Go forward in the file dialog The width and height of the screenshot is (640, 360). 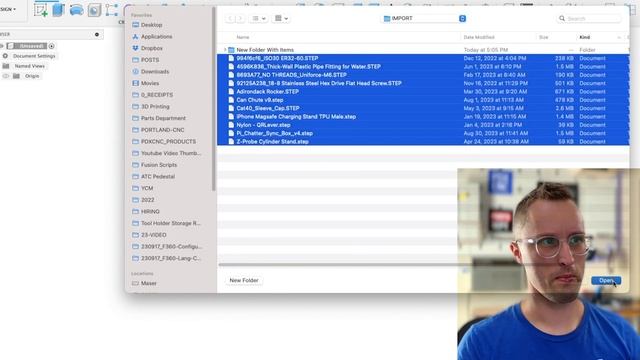point(240,18)
